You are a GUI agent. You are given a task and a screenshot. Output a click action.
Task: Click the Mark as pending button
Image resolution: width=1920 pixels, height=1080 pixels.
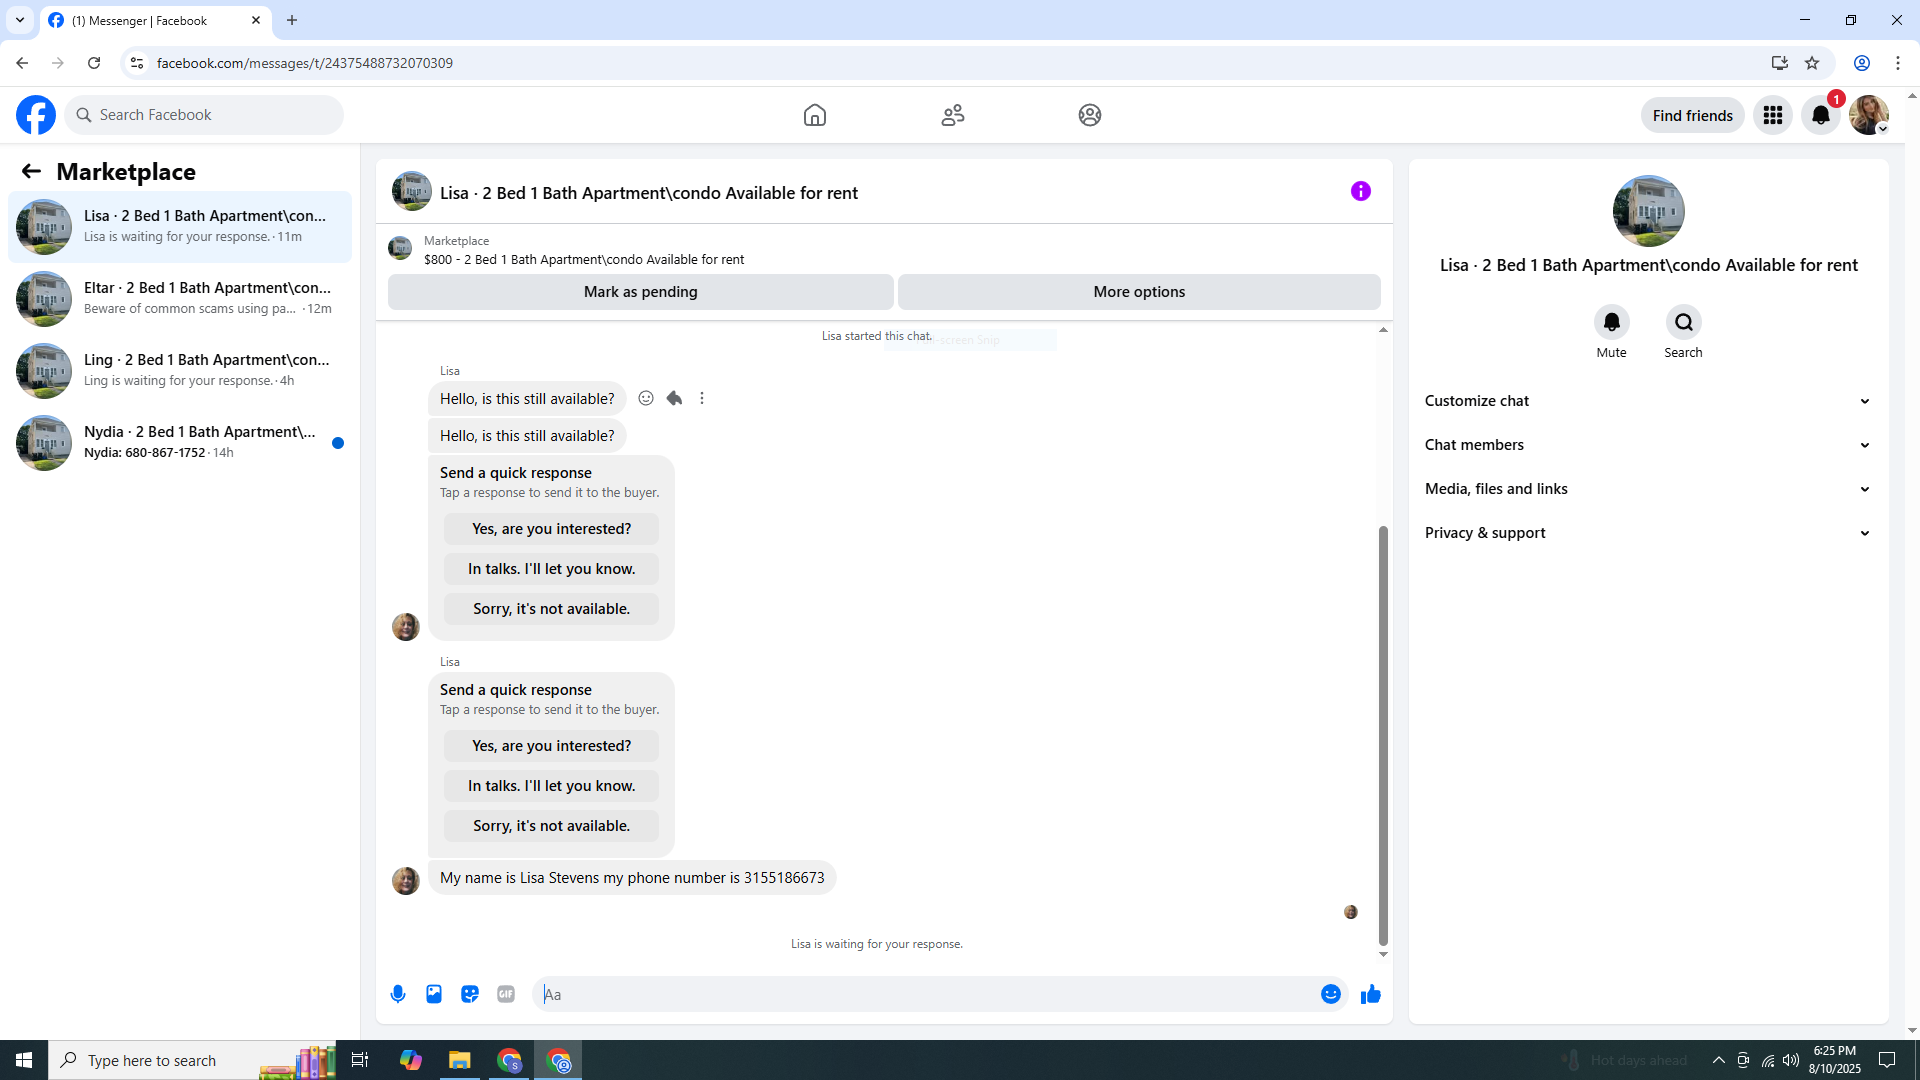(640, 292)
